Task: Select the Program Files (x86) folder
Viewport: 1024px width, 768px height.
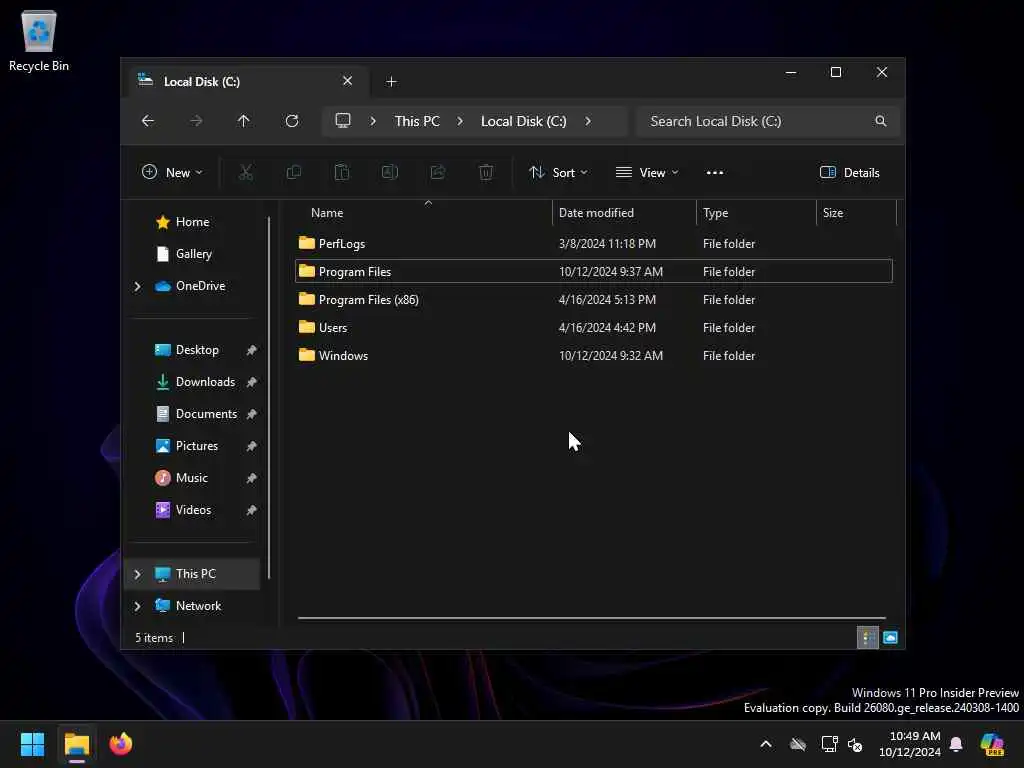Action: click(594, 300)
